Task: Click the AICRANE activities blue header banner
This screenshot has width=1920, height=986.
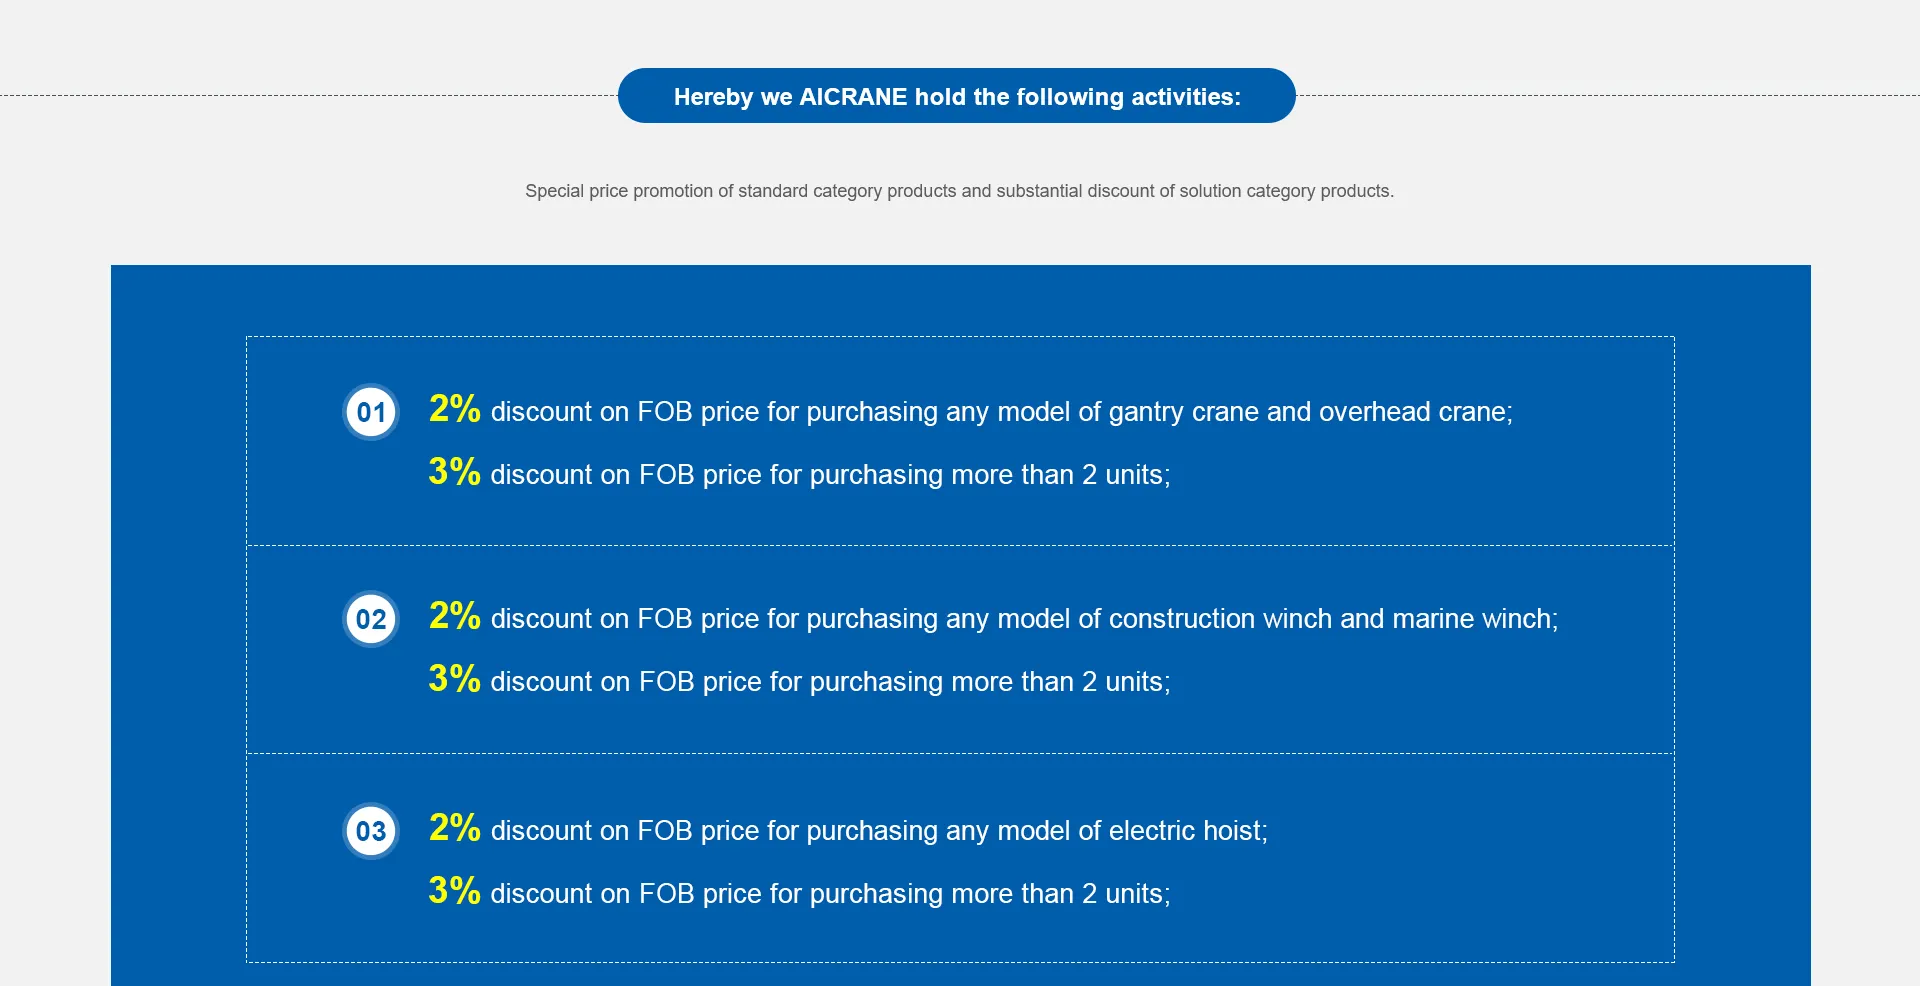Action: click(956, 96)
